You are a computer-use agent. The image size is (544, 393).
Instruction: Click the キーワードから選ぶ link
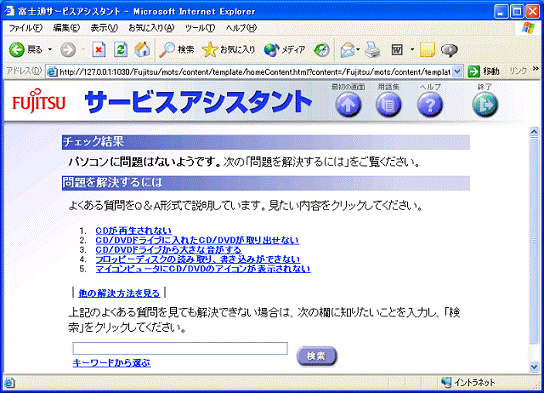click(x=111, y=363)
